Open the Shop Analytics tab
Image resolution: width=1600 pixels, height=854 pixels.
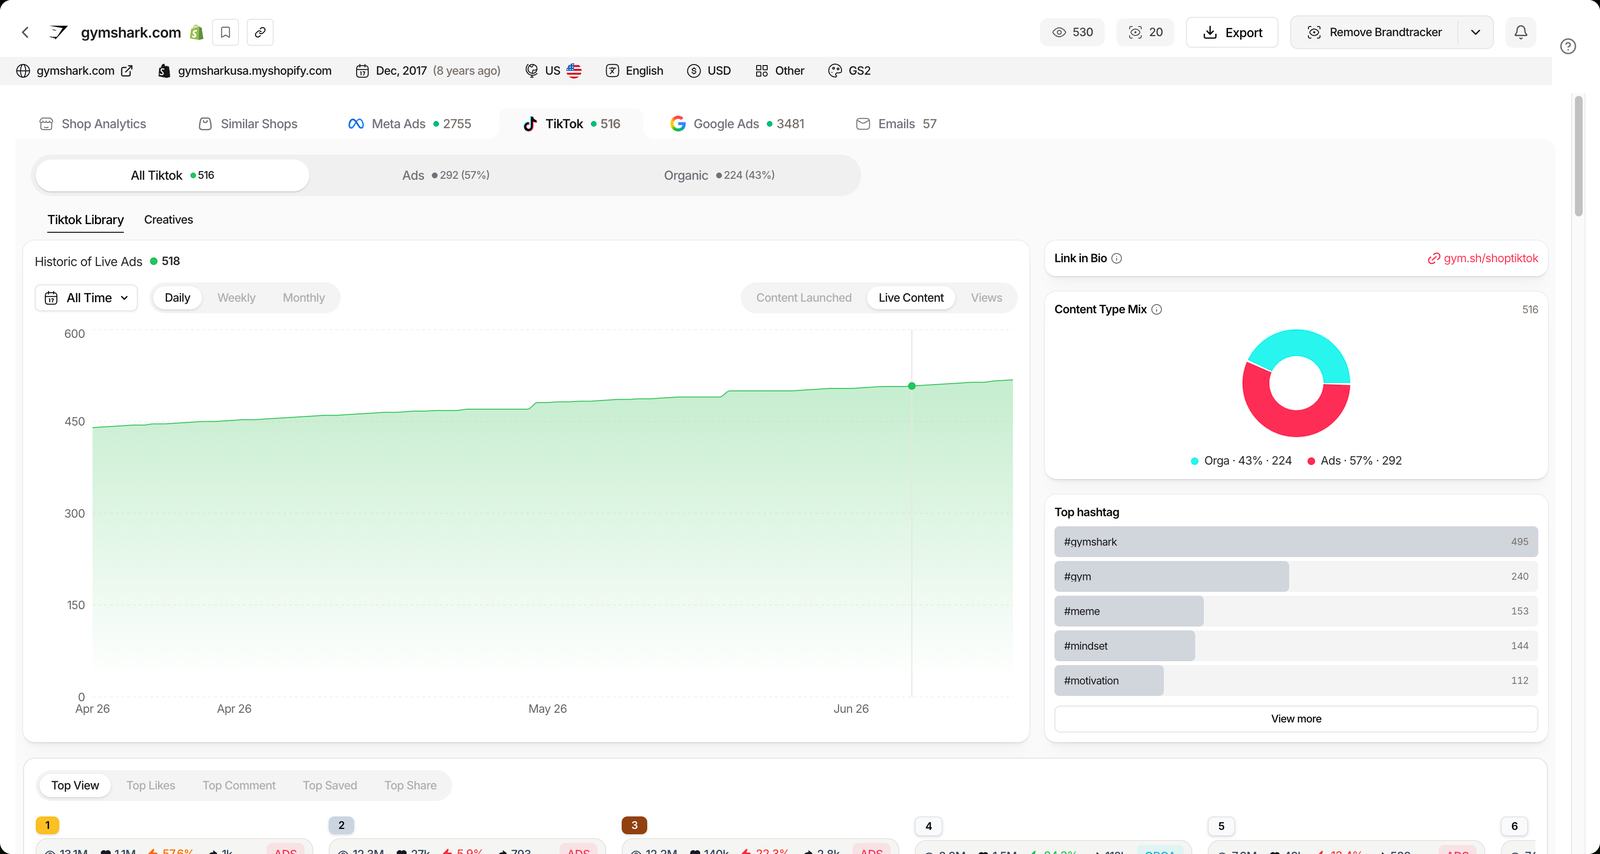(x=93, y=124)
